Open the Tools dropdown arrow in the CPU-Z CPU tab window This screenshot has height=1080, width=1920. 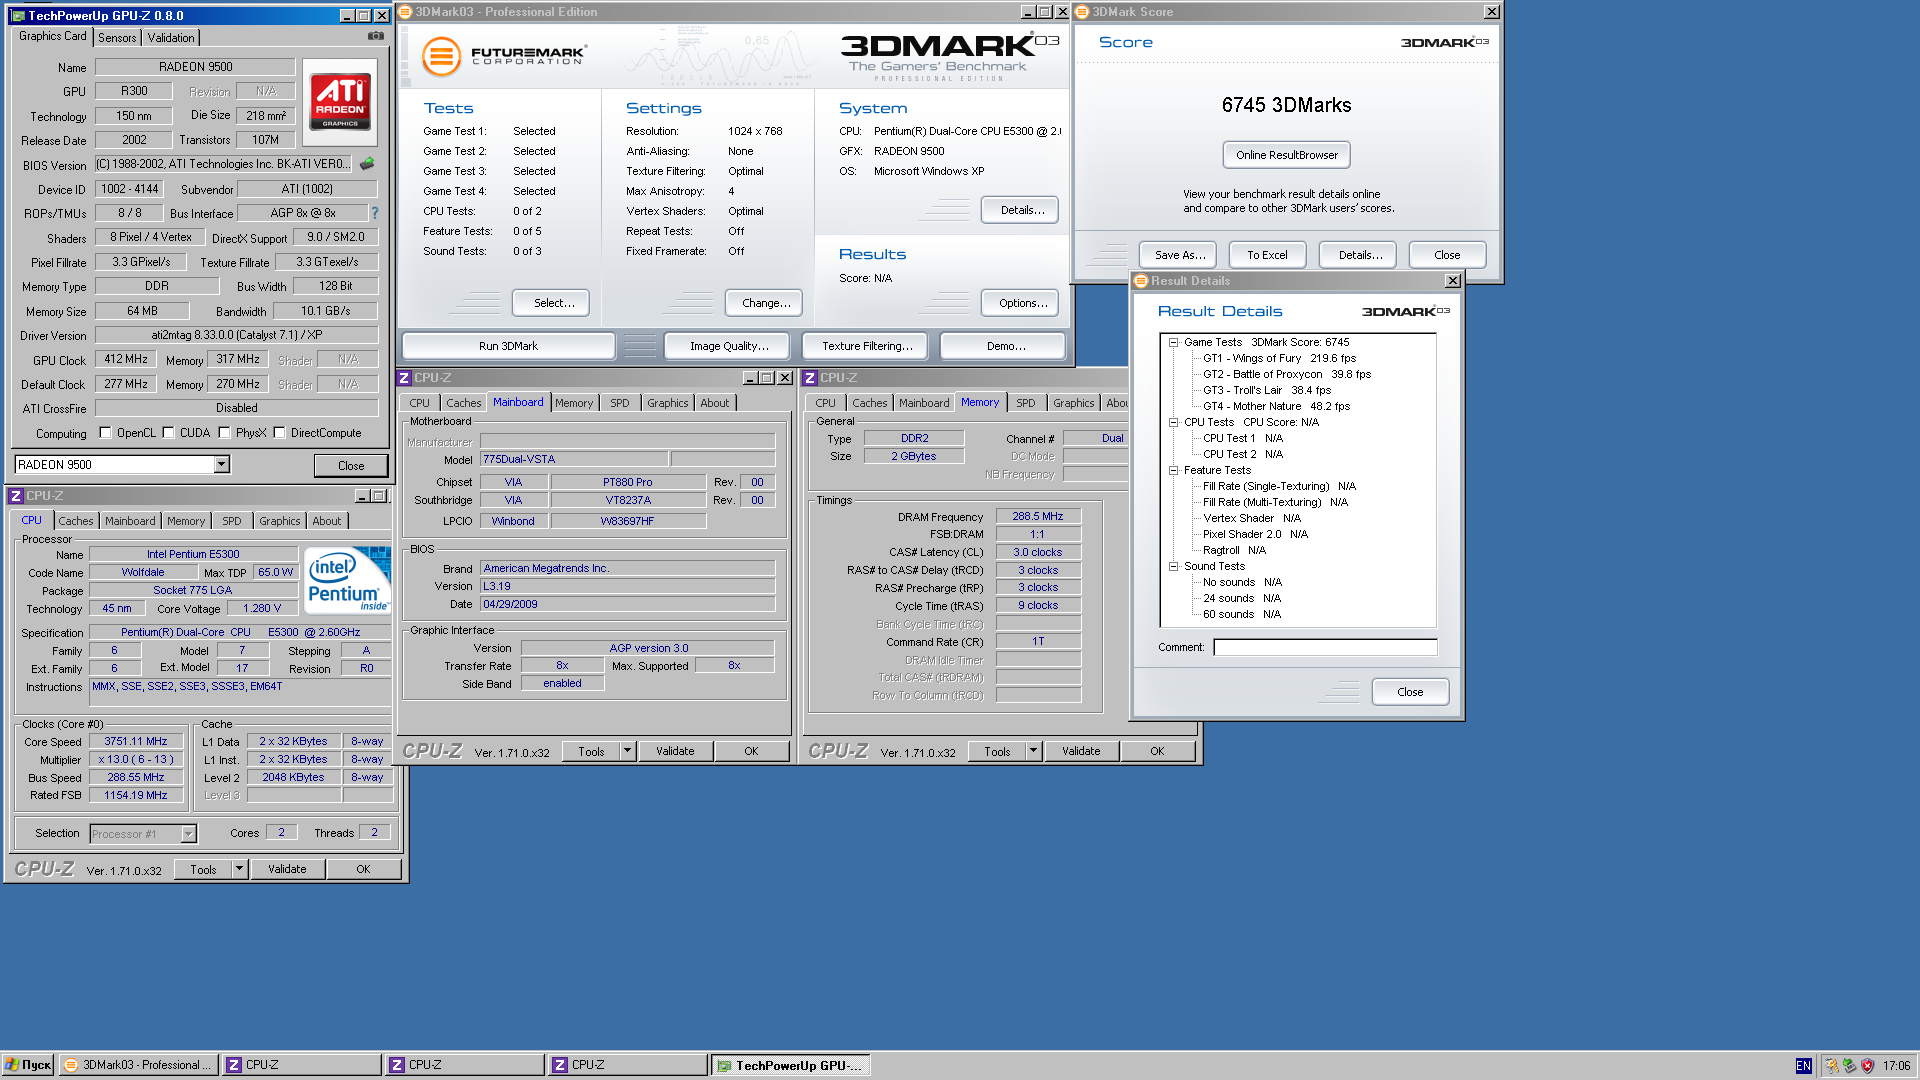click(x=239, y=870)
